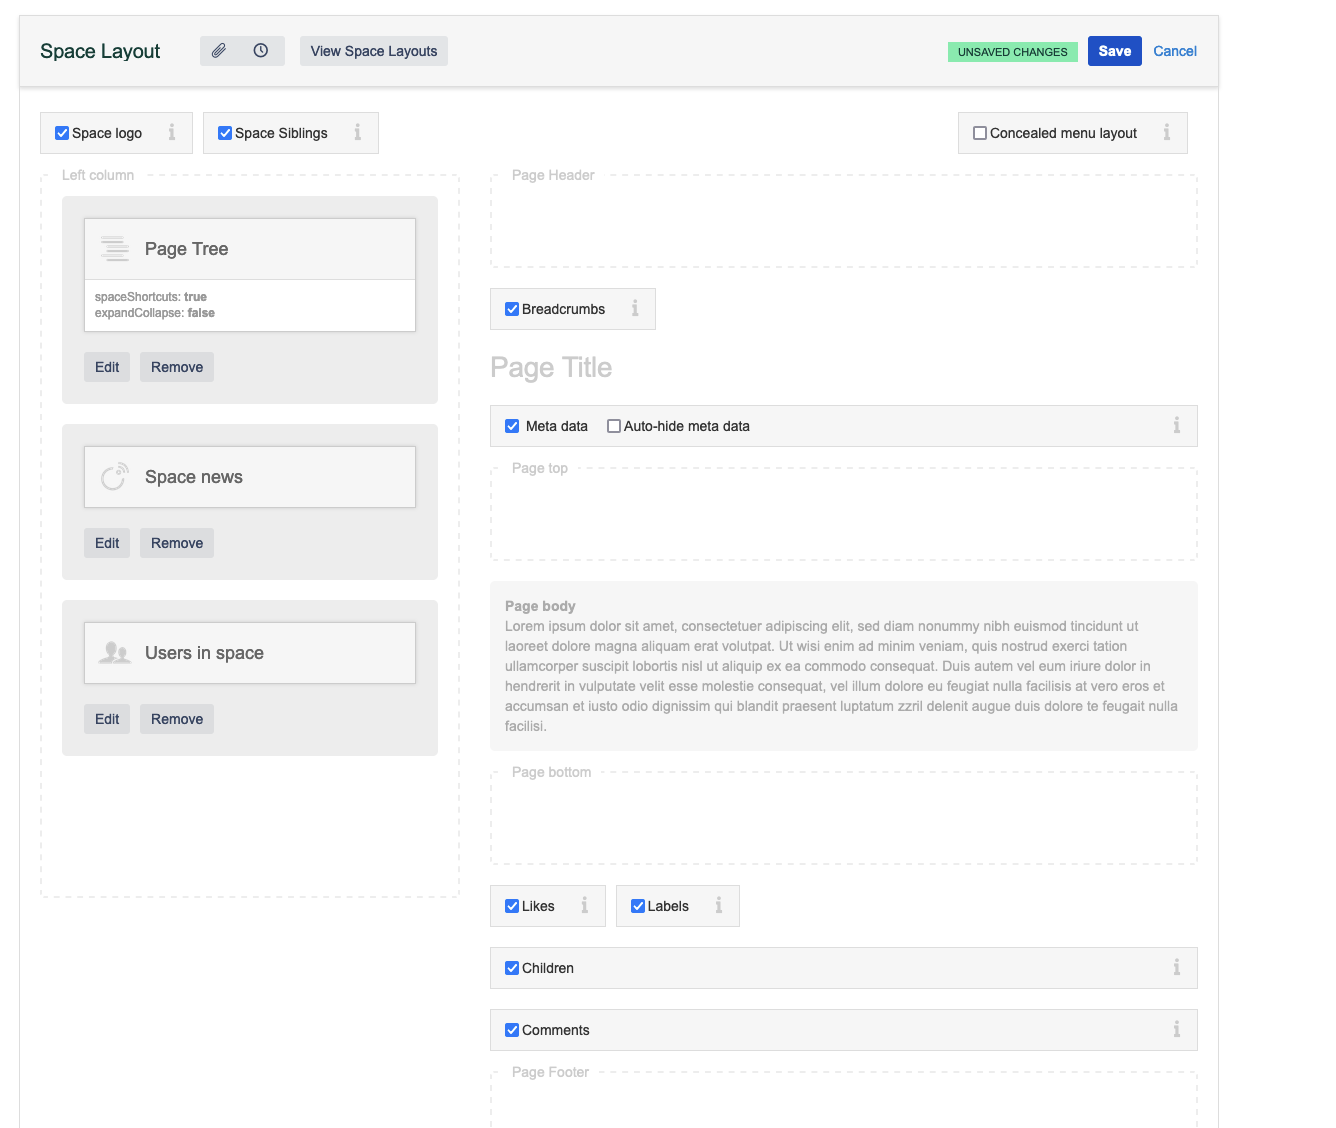Open View Space Layouts

pyautogui.click(x=373, y=50)
